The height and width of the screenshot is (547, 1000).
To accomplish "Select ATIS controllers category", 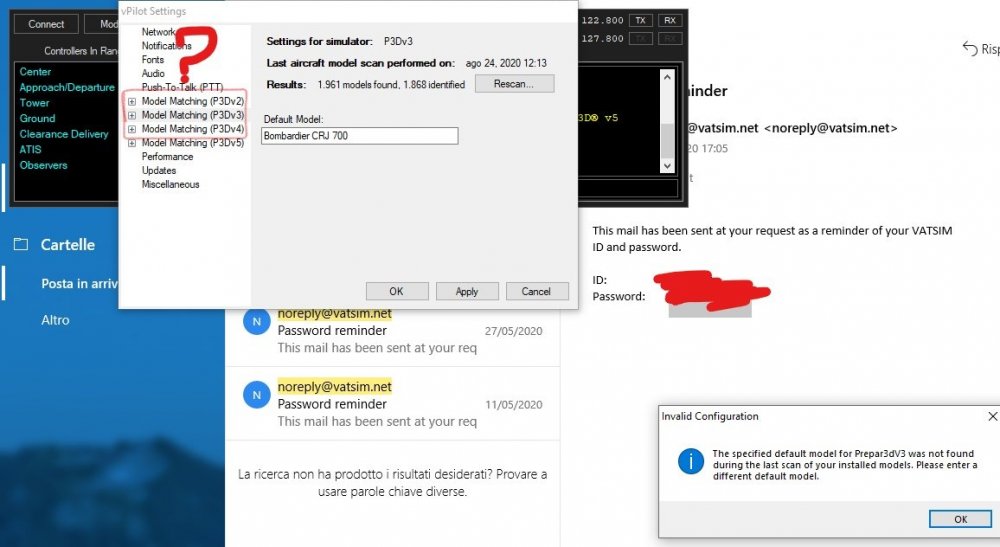I will coord(30,149).
